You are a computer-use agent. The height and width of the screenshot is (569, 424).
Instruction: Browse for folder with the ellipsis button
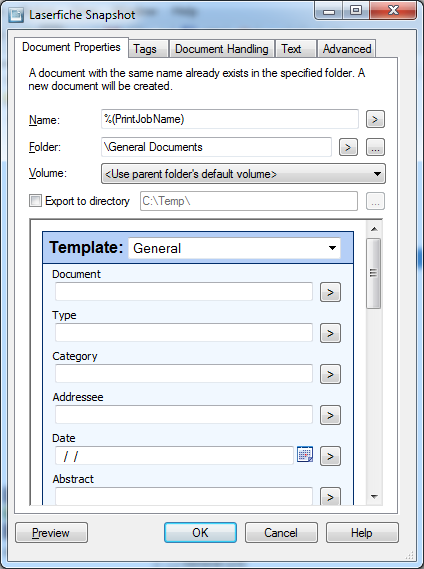pos(375,147)
